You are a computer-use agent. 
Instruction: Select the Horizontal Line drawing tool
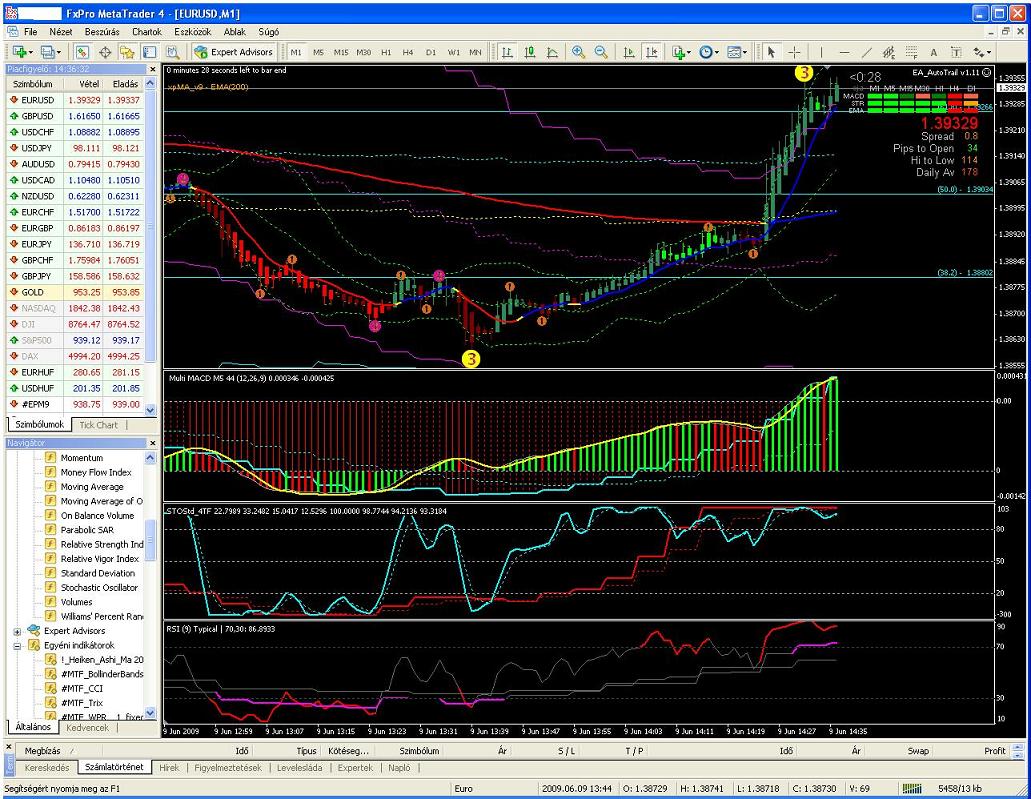(x=844, y=52)
